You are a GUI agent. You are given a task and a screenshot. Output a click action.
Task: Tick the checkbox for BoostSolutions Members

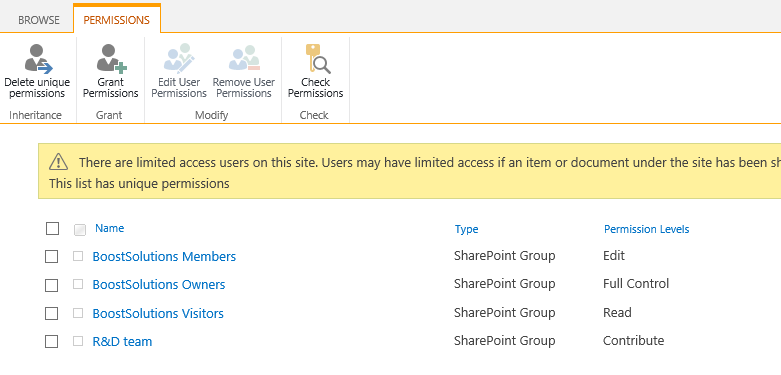pyautogui.click(x=51, y=256)
